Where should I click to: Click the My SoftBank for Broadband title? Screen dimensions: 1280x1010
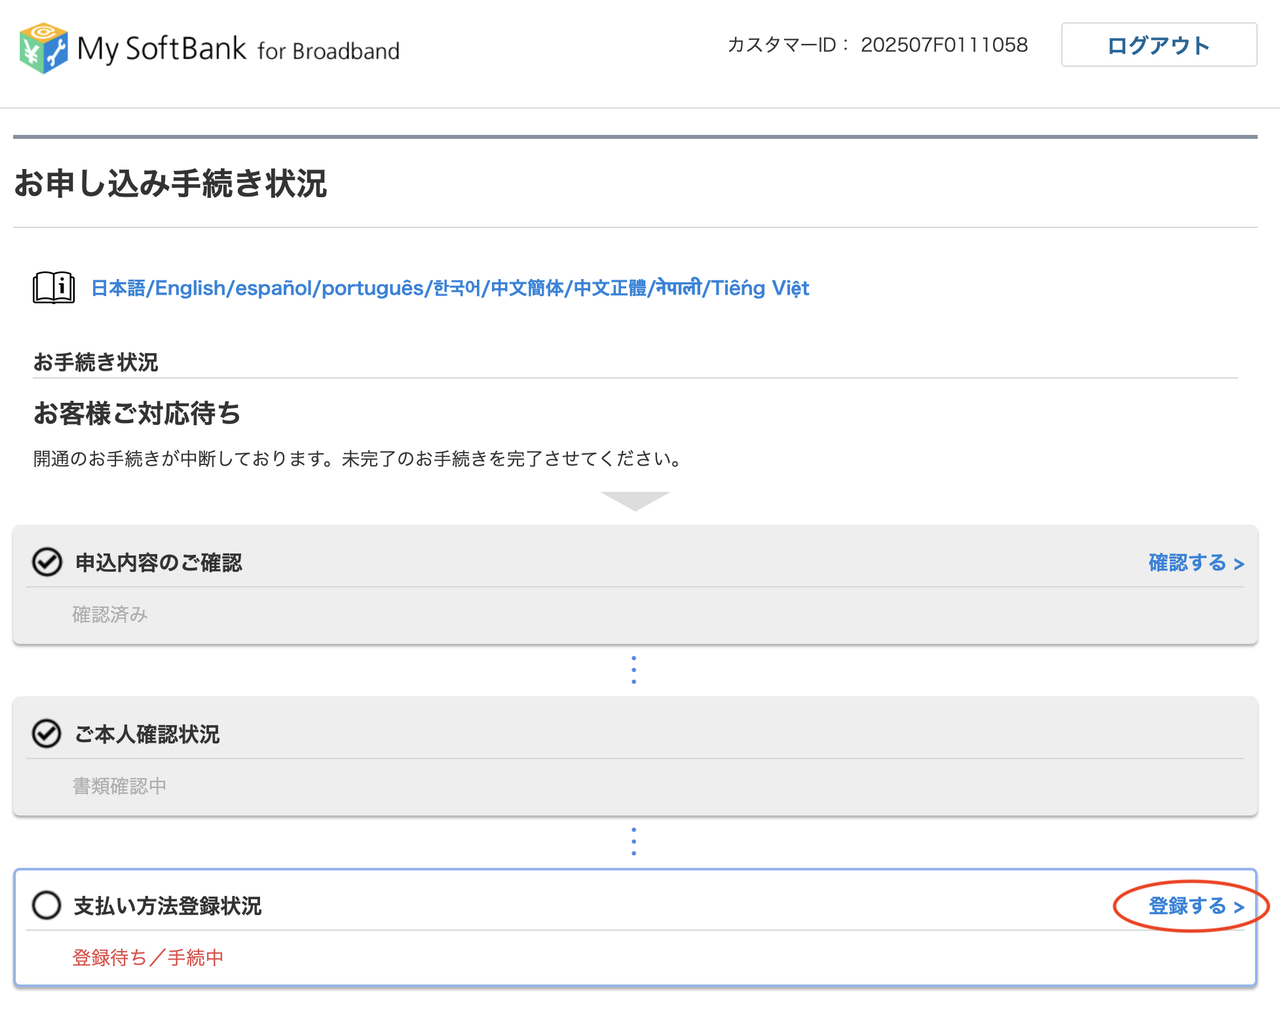238,49
